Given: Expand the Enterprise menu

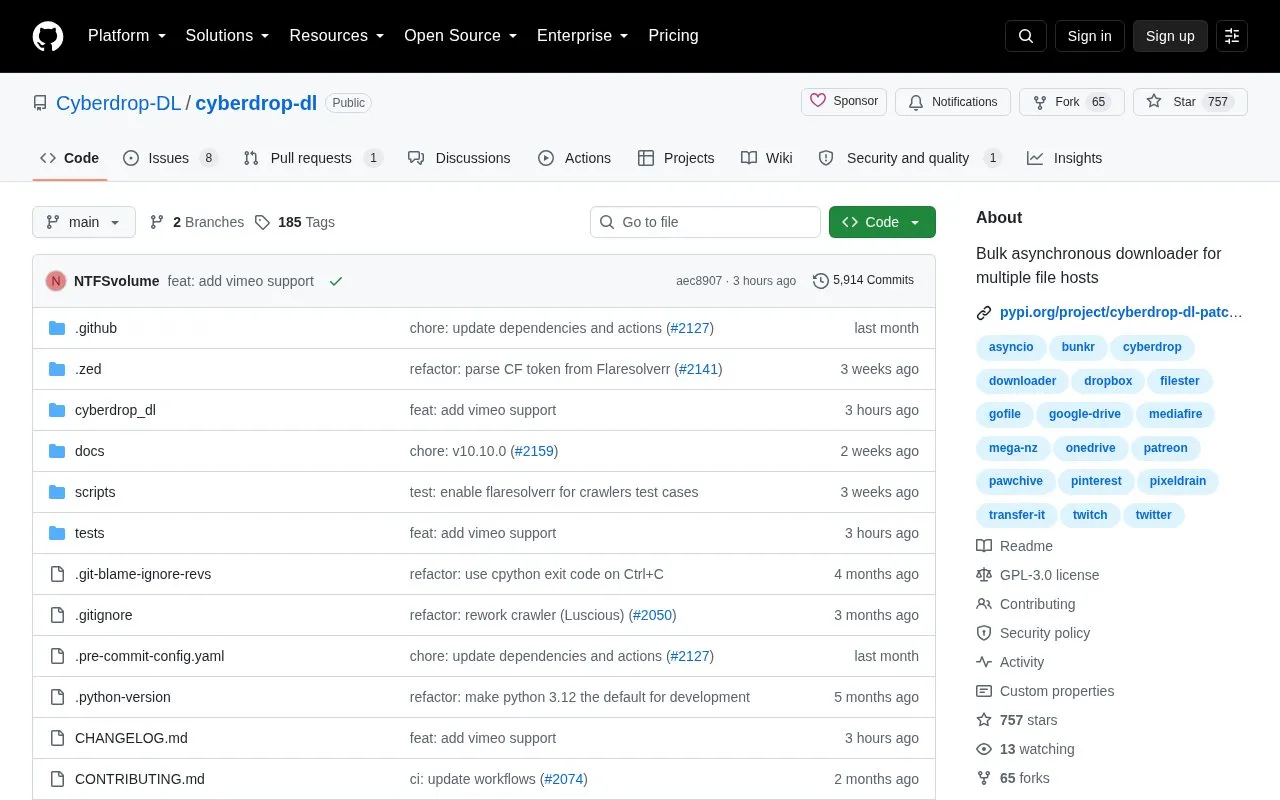Looking at the screenshot, I should pos(583,36).
